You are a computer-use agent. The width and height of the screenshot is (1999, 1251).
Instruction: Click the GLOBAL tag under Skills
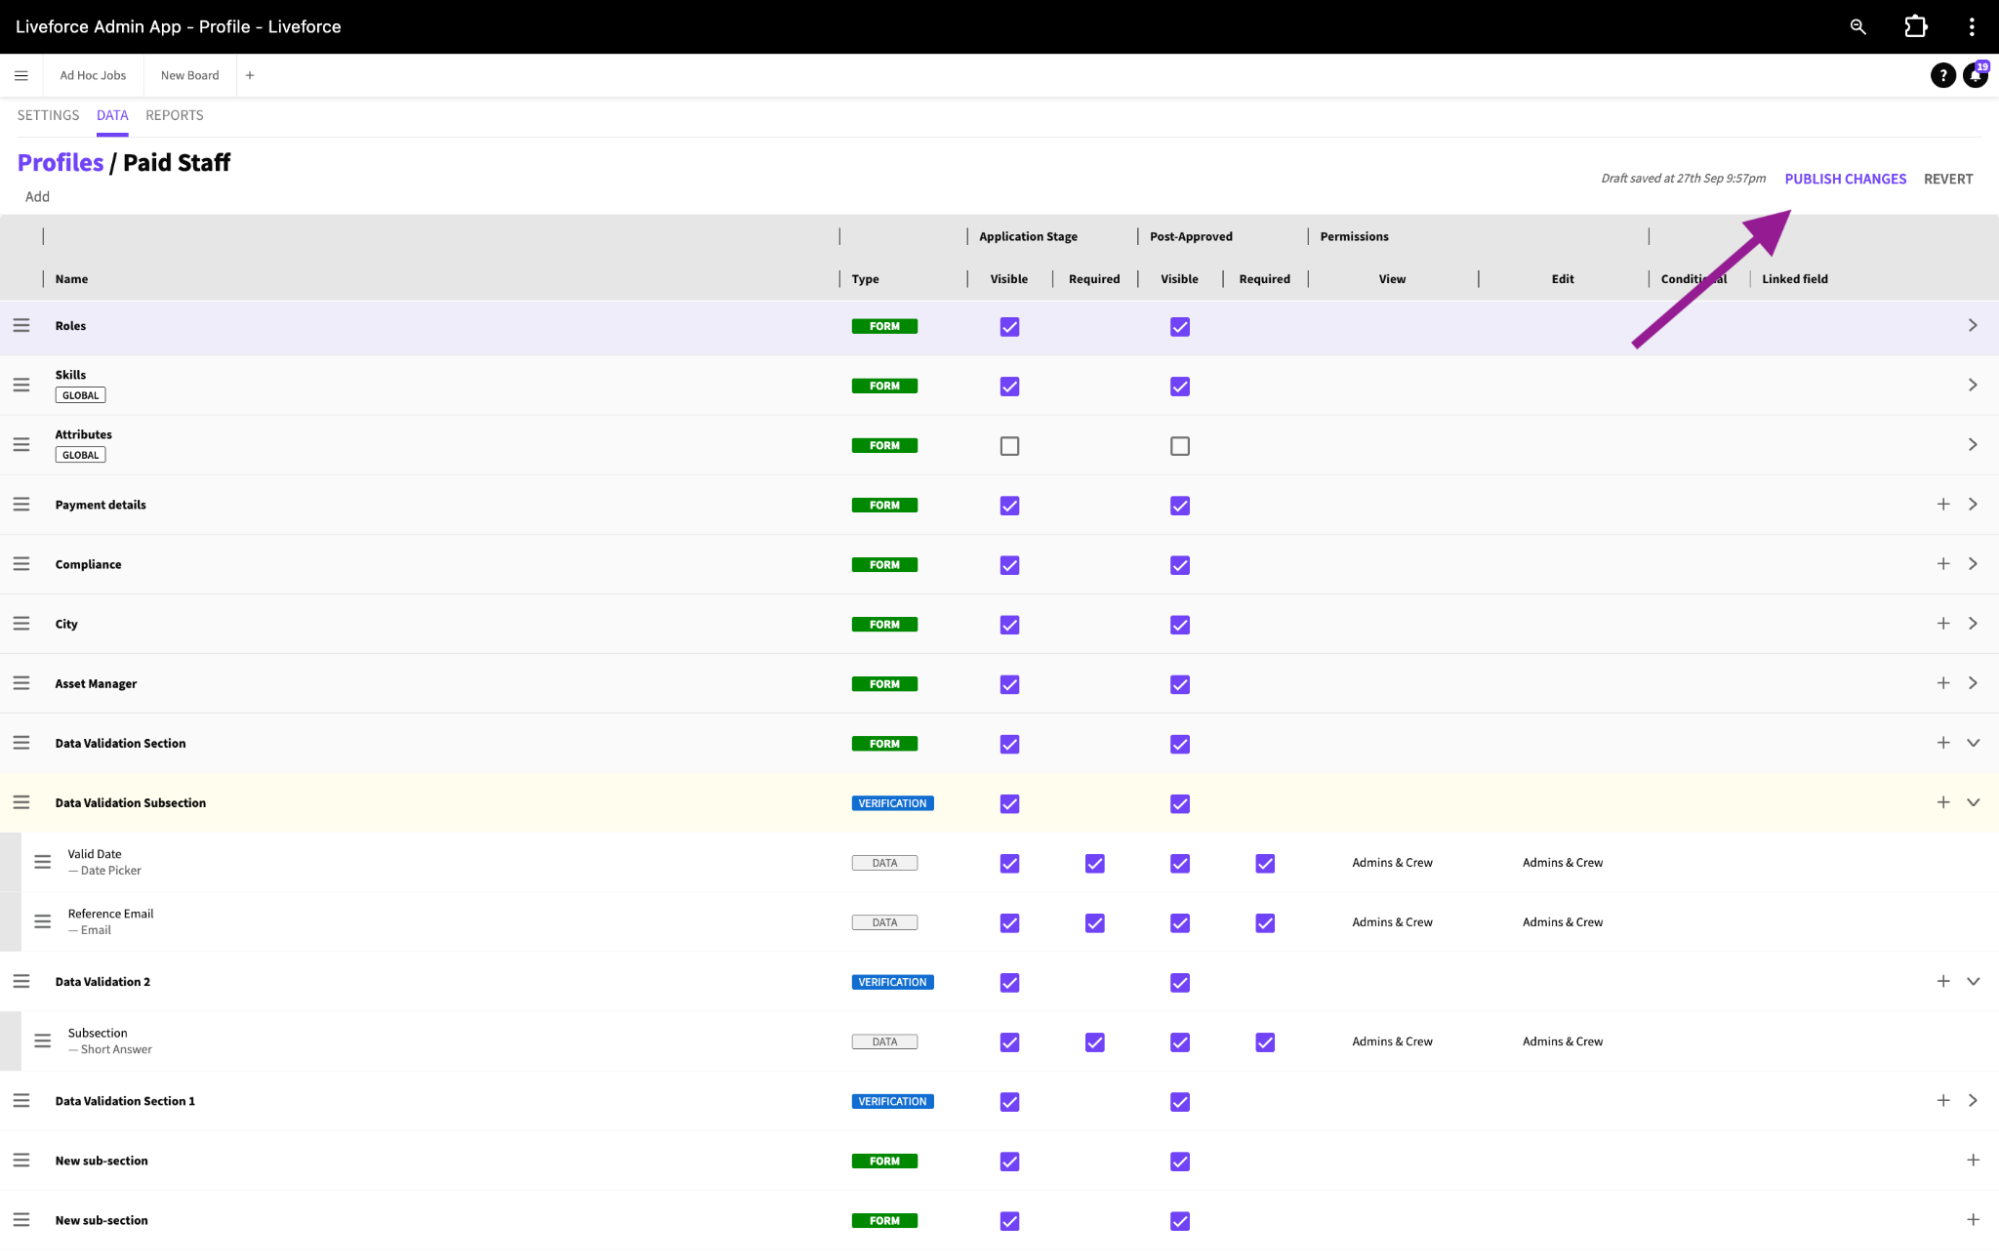point(80,395)
